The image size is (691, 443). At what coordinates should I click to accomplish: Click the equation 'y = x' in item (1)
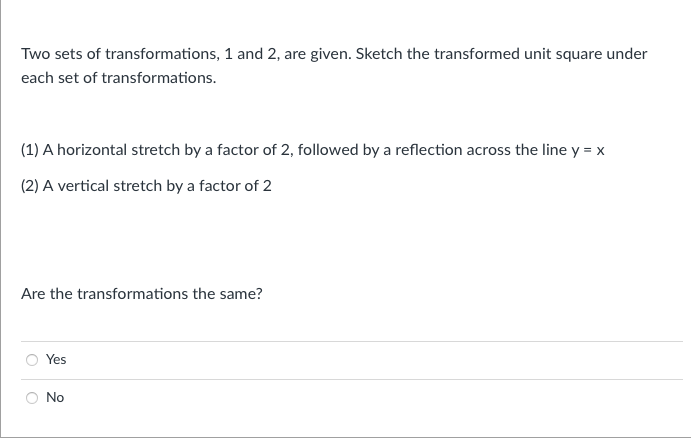point(588,151)
